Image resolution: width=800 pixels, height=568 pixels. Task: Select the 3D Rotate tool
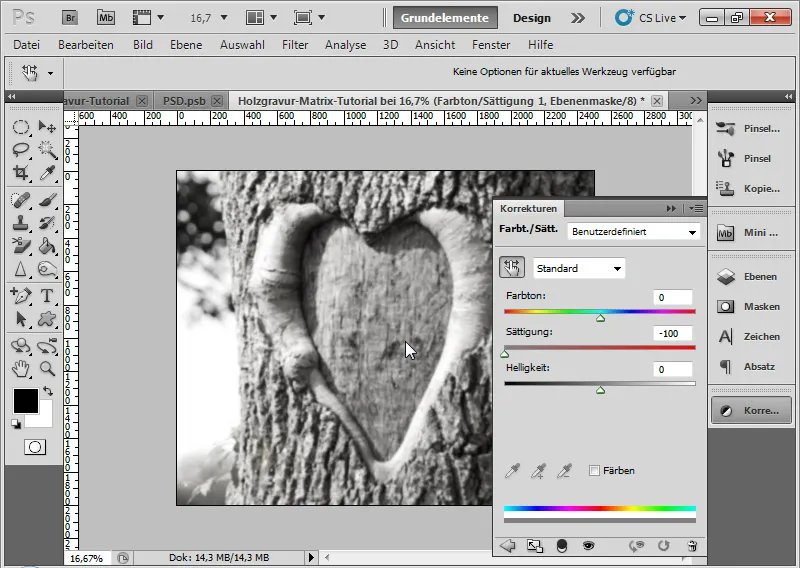coord(20,345)
